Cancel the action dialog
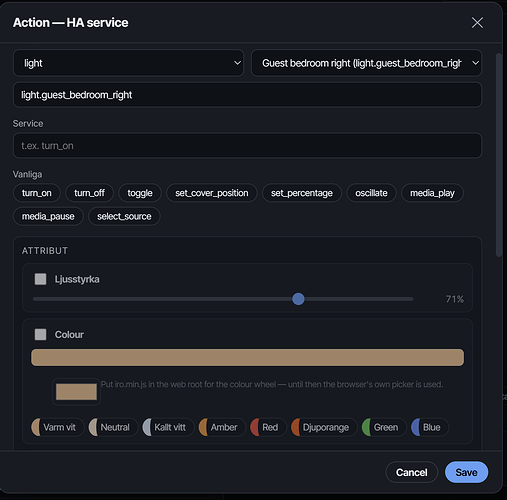The image size is (507, 500). click(412, 472)
